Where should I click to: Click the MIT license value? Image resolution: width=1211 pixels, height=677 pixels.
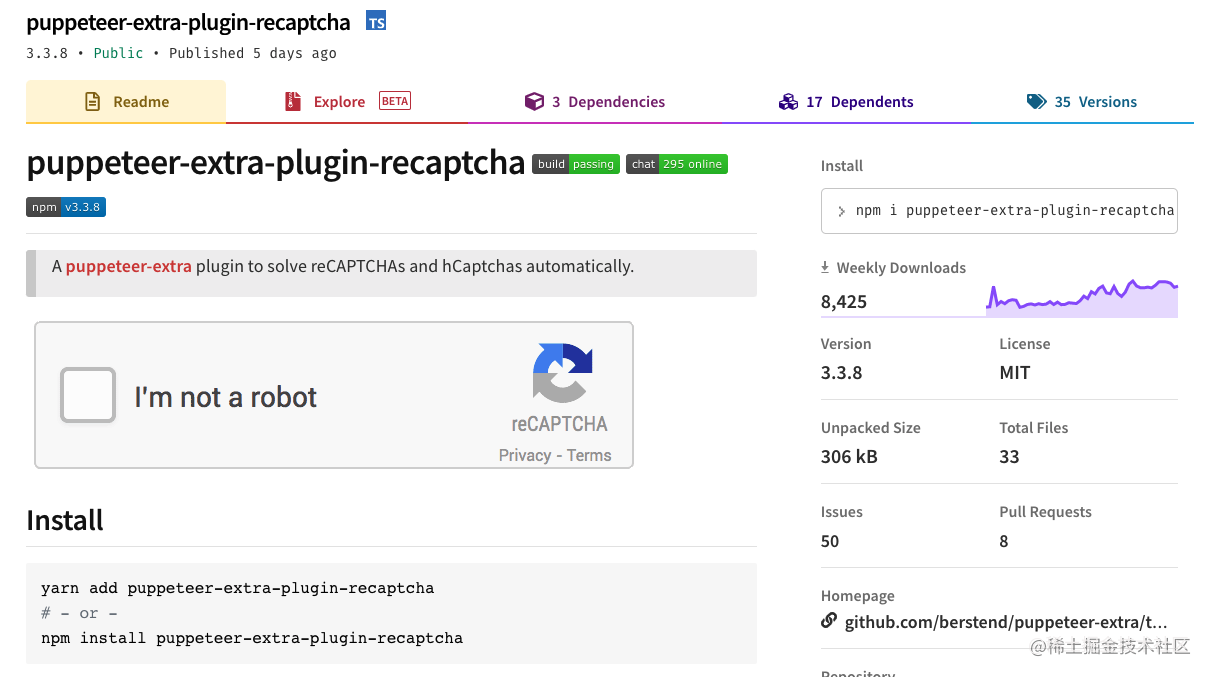point(1014,372)
